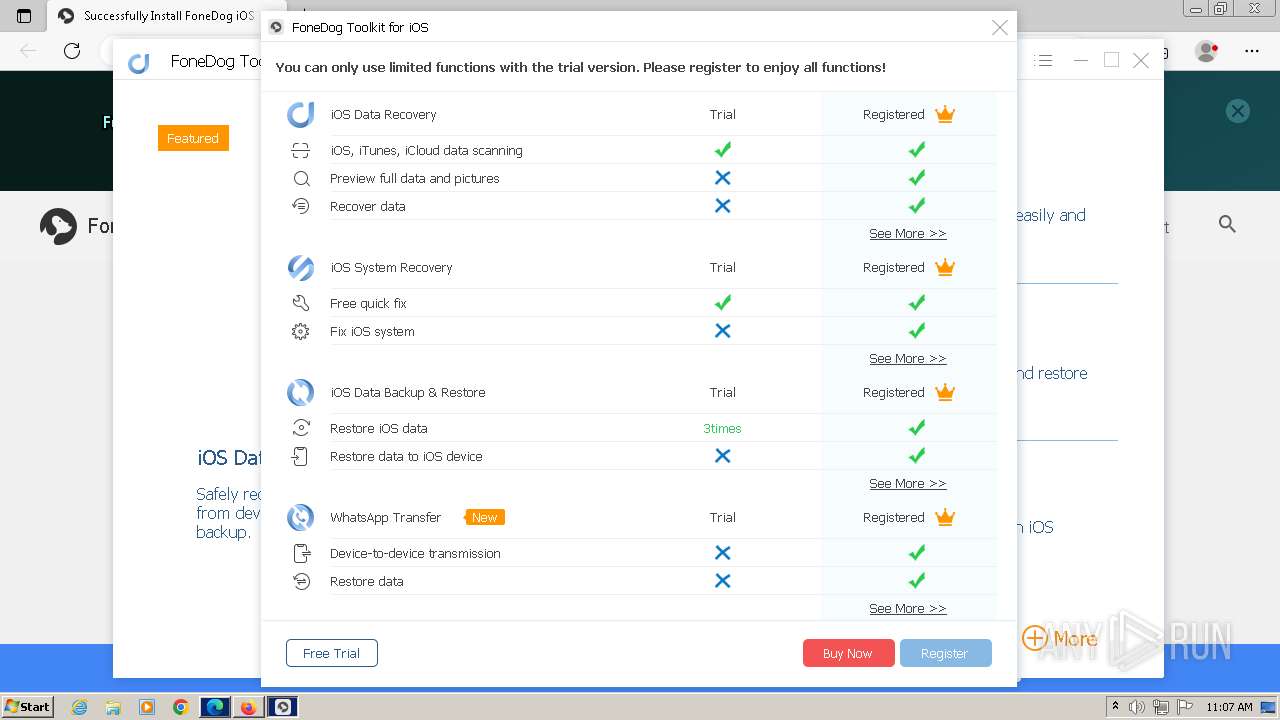
Task: Expand See More under WhatsApp Transfer
Action: click(907, 609)
